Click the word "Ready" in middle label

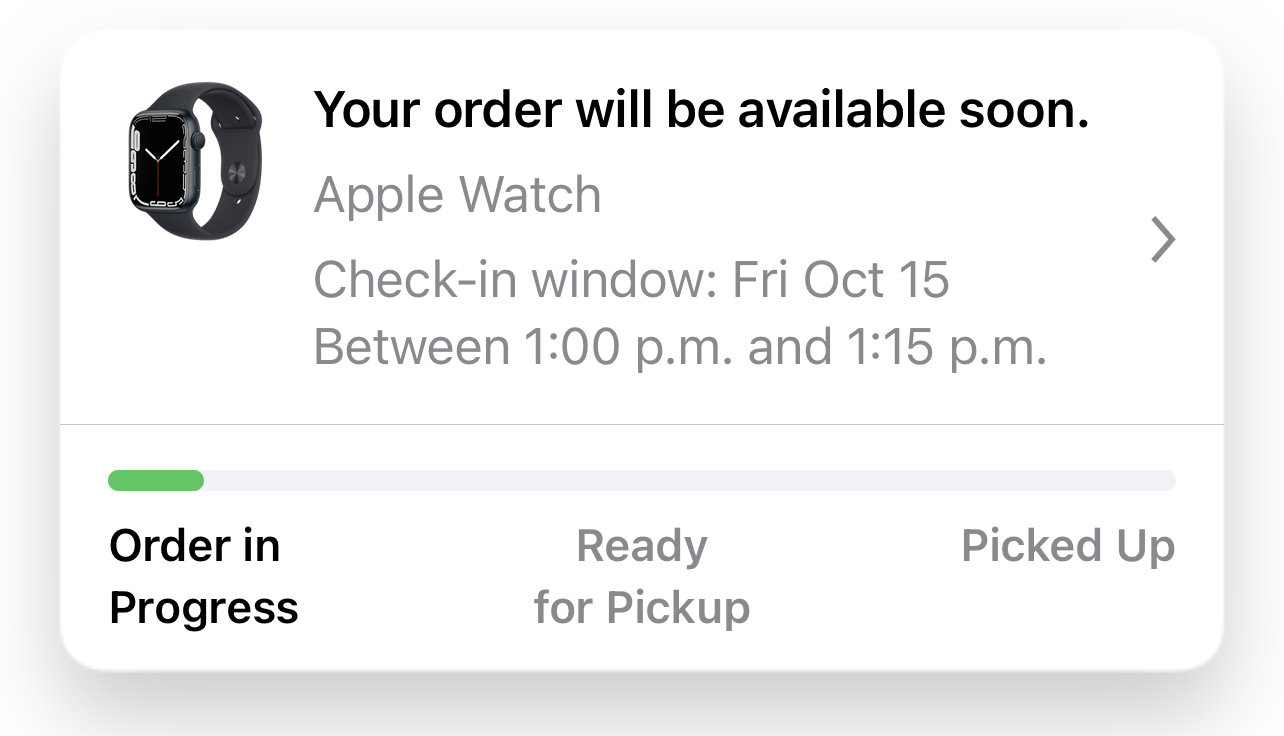642,546
